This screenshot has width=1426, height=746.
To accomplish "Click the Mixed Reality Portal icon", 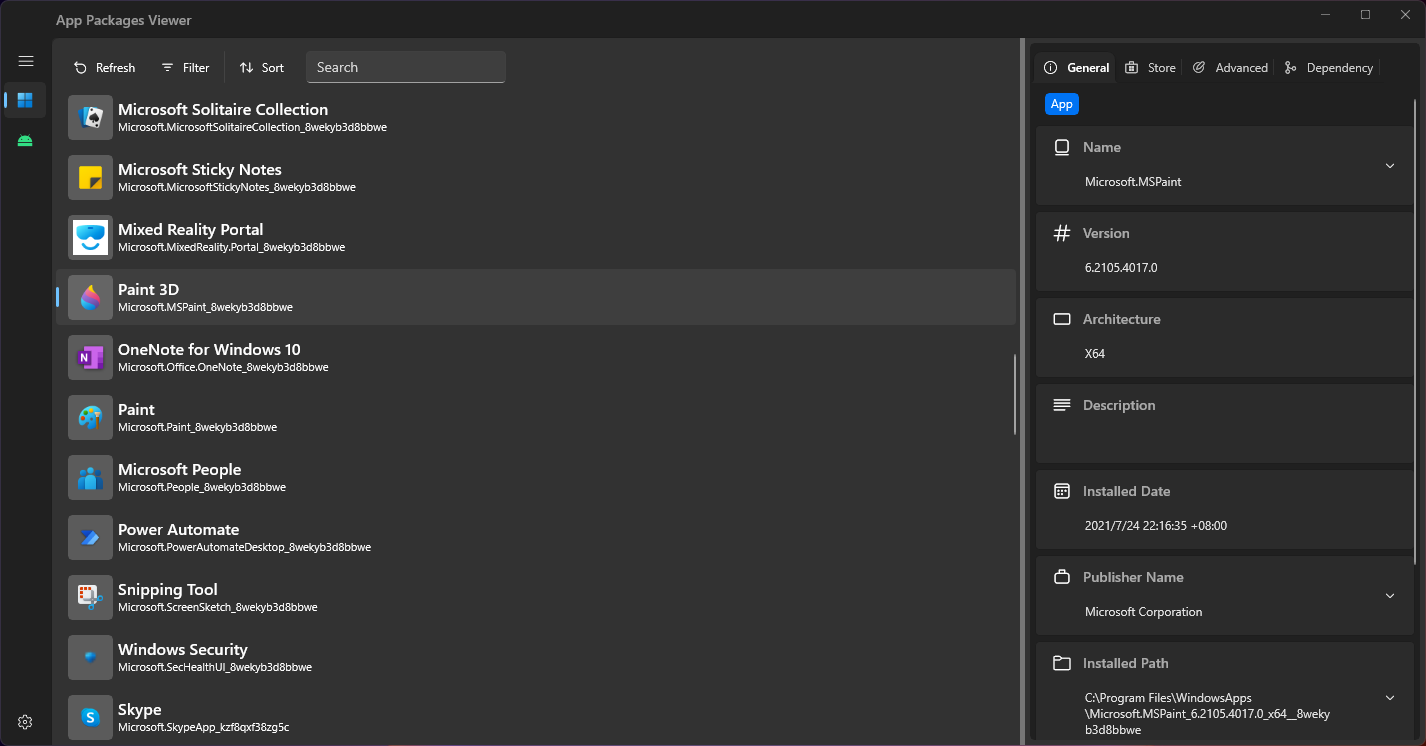I will click(90, 238).
